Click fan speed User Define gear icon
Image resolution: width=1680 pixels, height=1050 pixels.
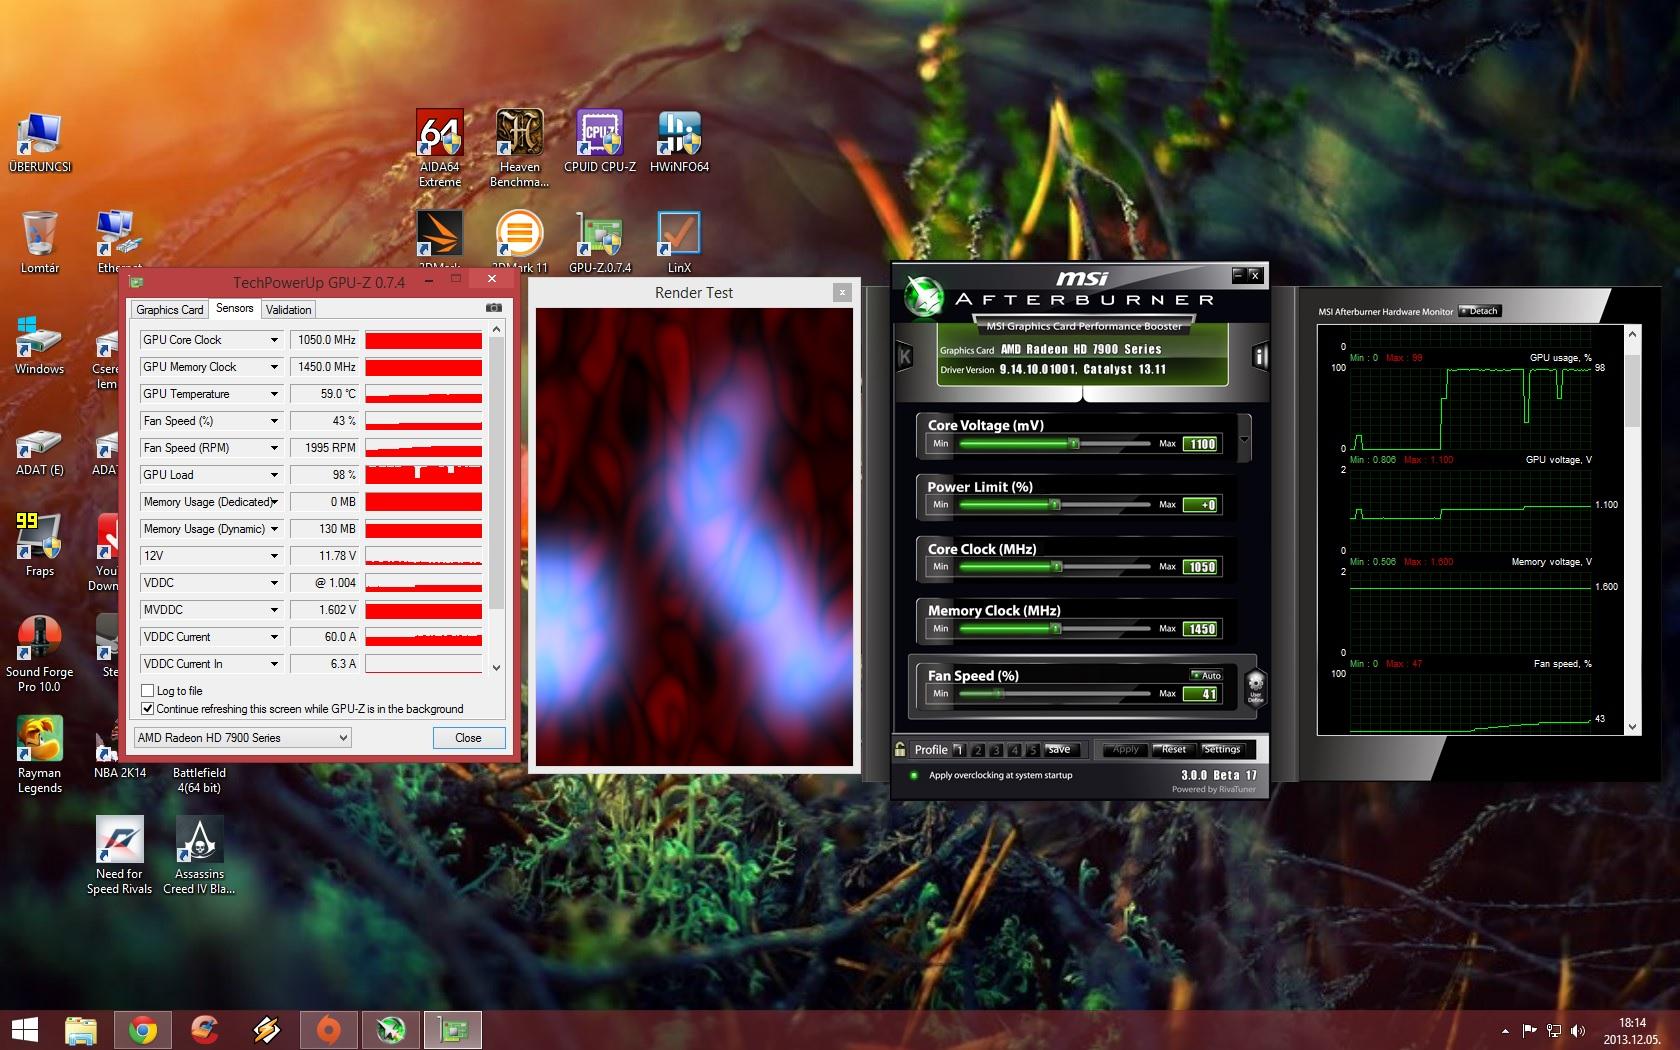point(1255,687)
